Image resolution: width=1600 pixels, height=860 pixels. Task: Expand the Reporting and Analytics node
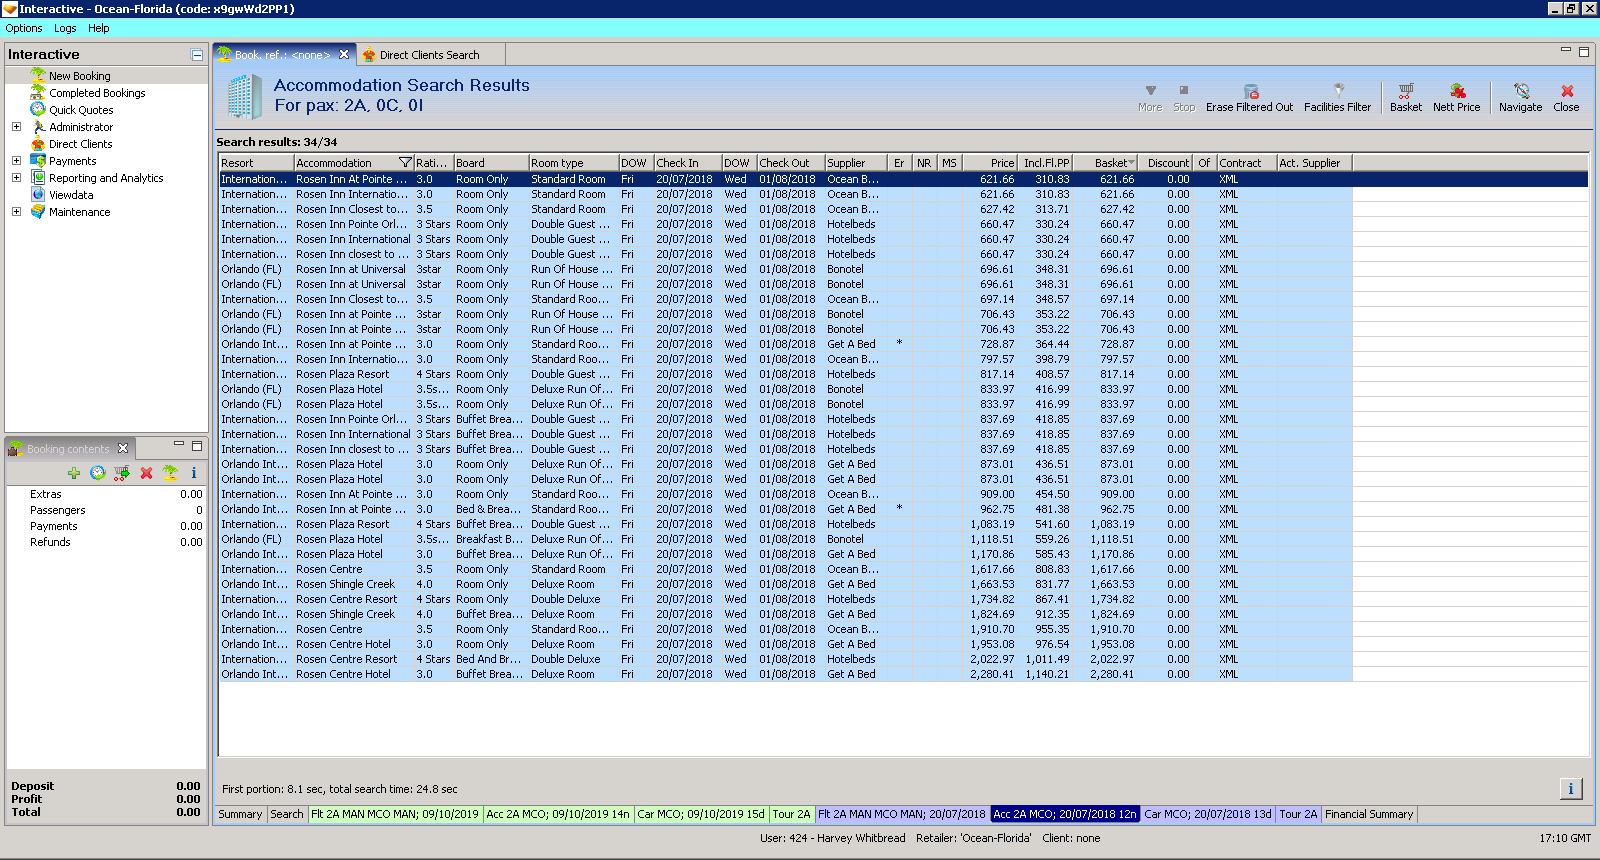16,178
